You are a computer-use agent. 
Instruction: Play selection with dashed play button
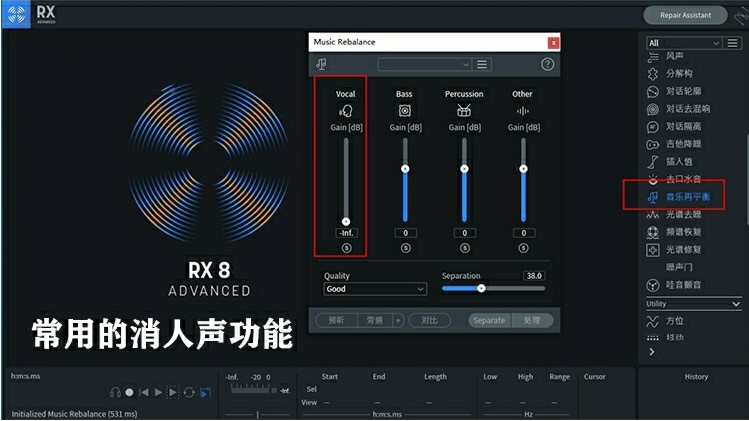pos(173,392)
